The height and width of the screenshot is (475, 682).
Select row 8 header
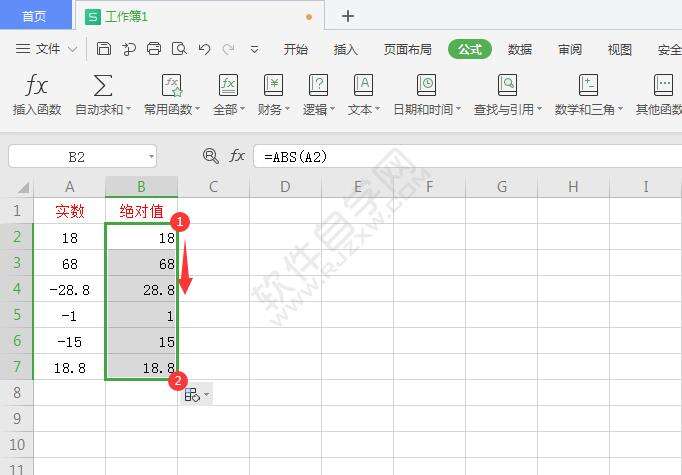[17, 392]
